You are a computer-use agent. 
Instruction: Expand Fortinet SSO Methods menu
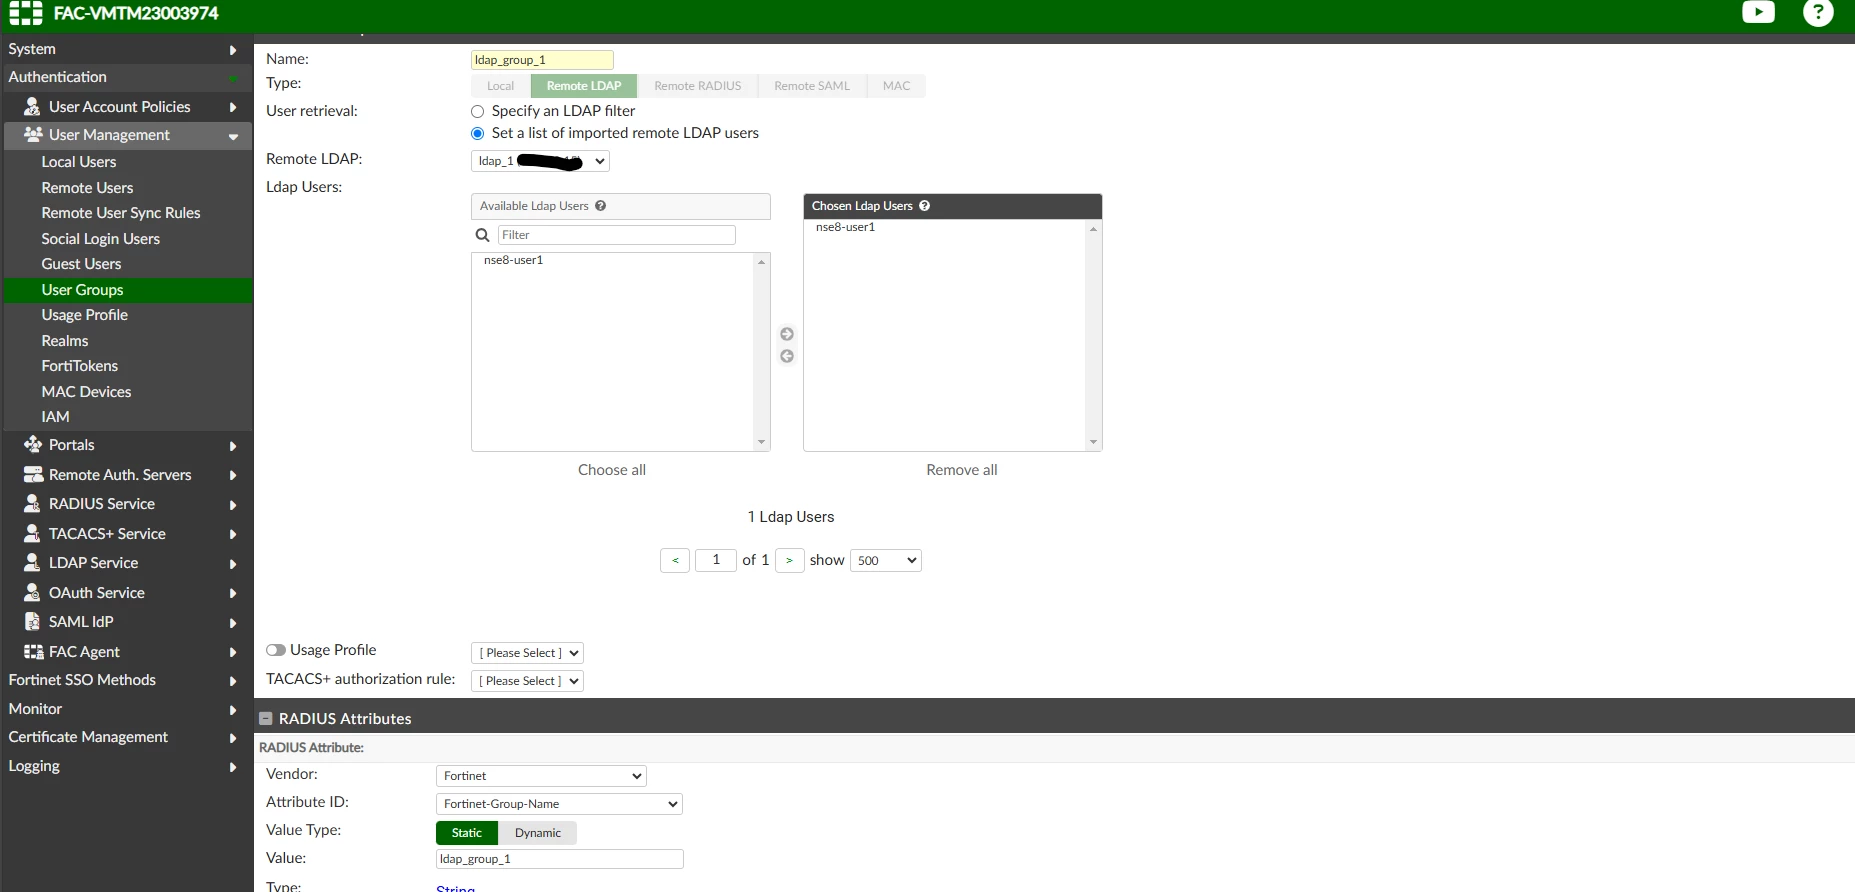(126, 680)
